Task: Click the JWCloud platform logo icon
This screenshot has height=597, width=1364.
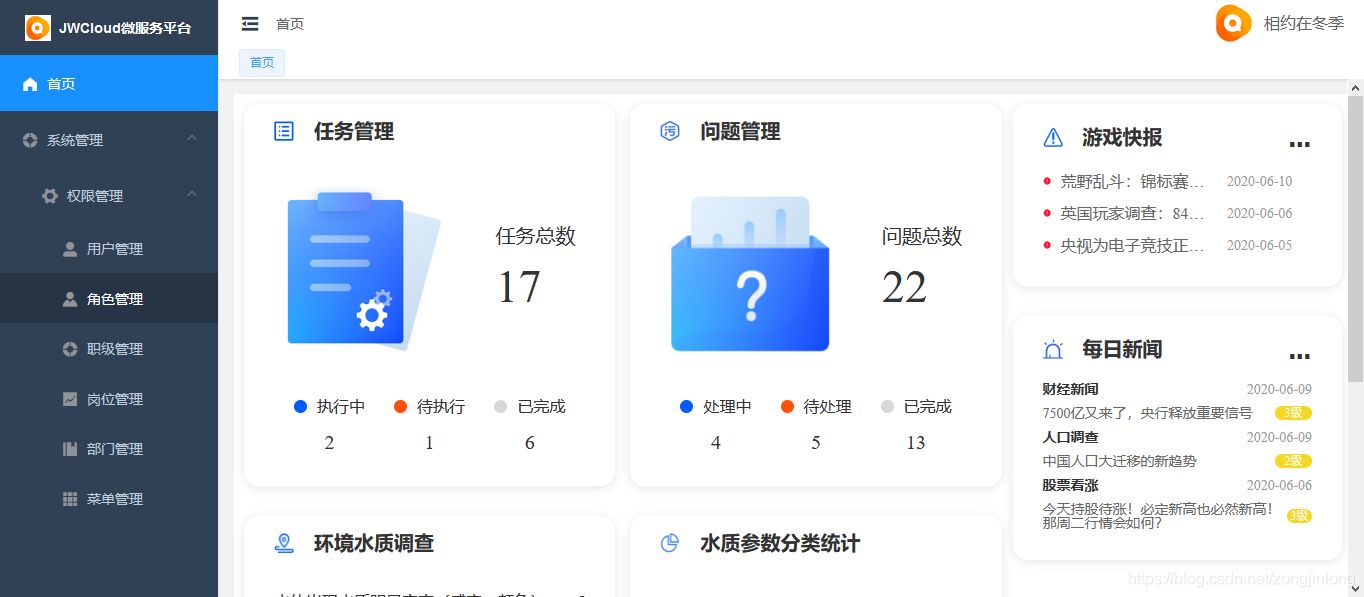Action: pos(38,28)
